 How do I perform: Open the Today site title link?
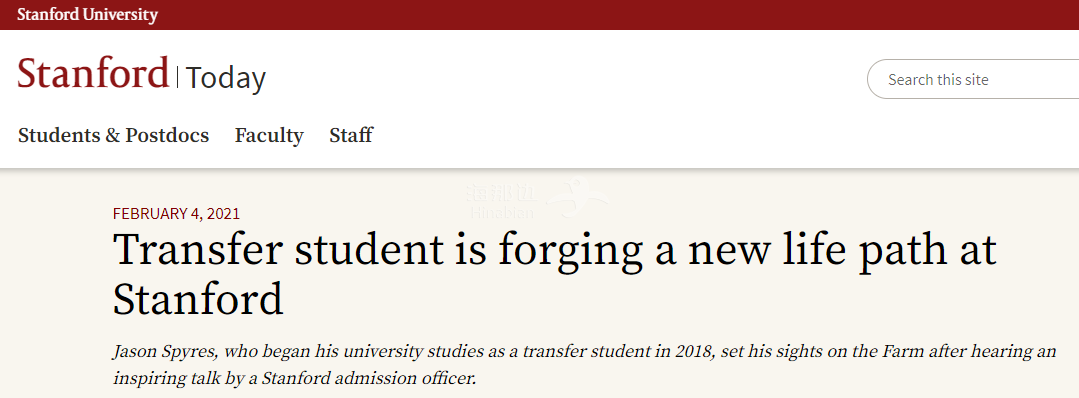click(226, 78)
